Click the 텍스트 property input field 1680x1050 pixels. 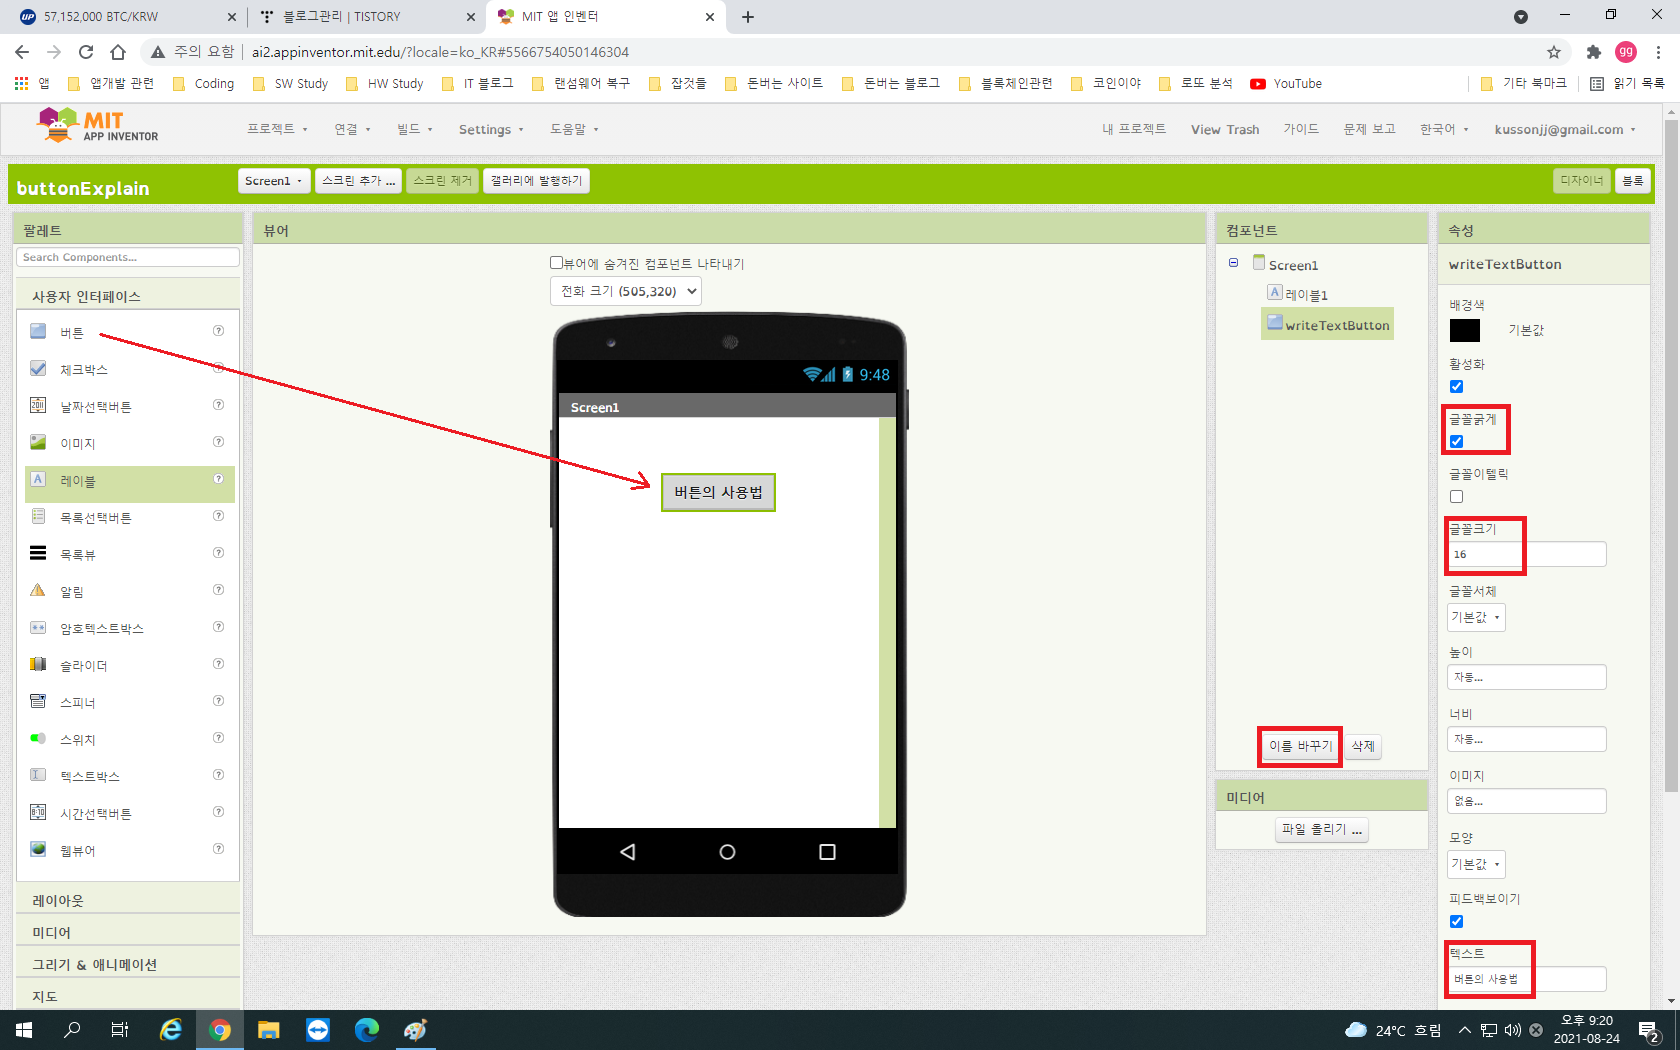[x=1526, y=979]
